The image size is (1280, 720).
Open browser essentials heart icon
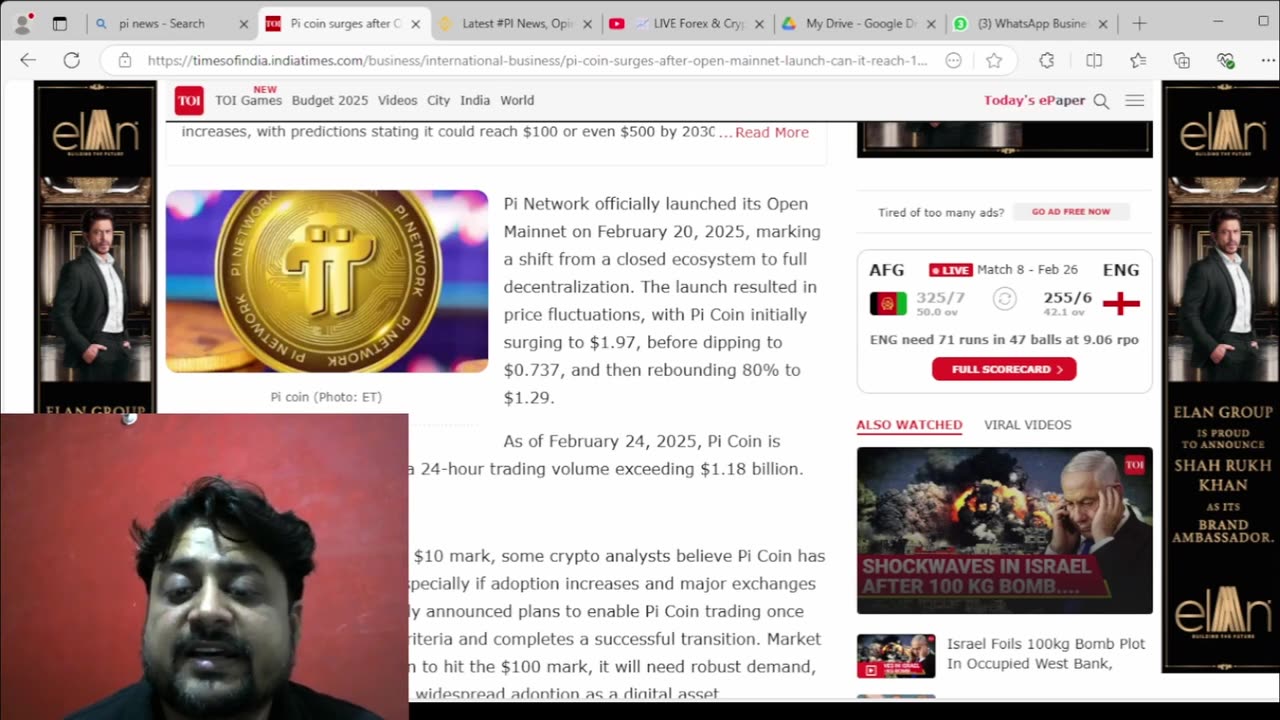(1226, 61)
